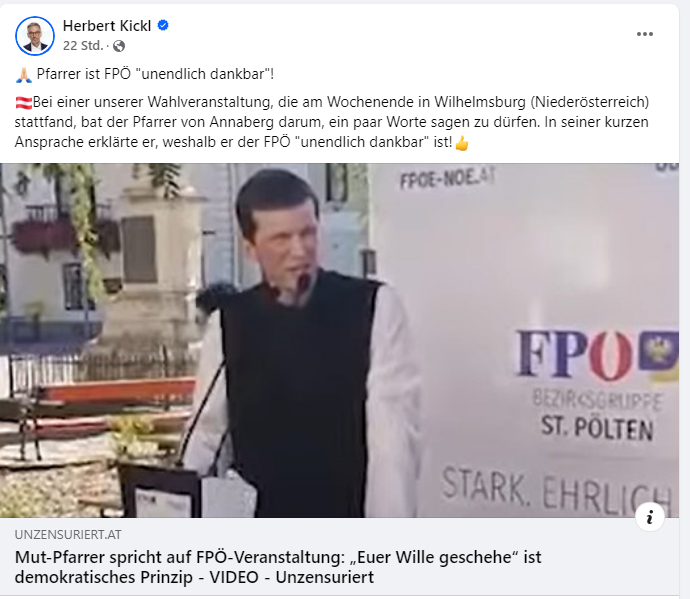Image resolution: width=690 pixels, height=599 pixels.
Task: Click the "STARK. EHRLICH" slogan on the banner
Action: 557,492
